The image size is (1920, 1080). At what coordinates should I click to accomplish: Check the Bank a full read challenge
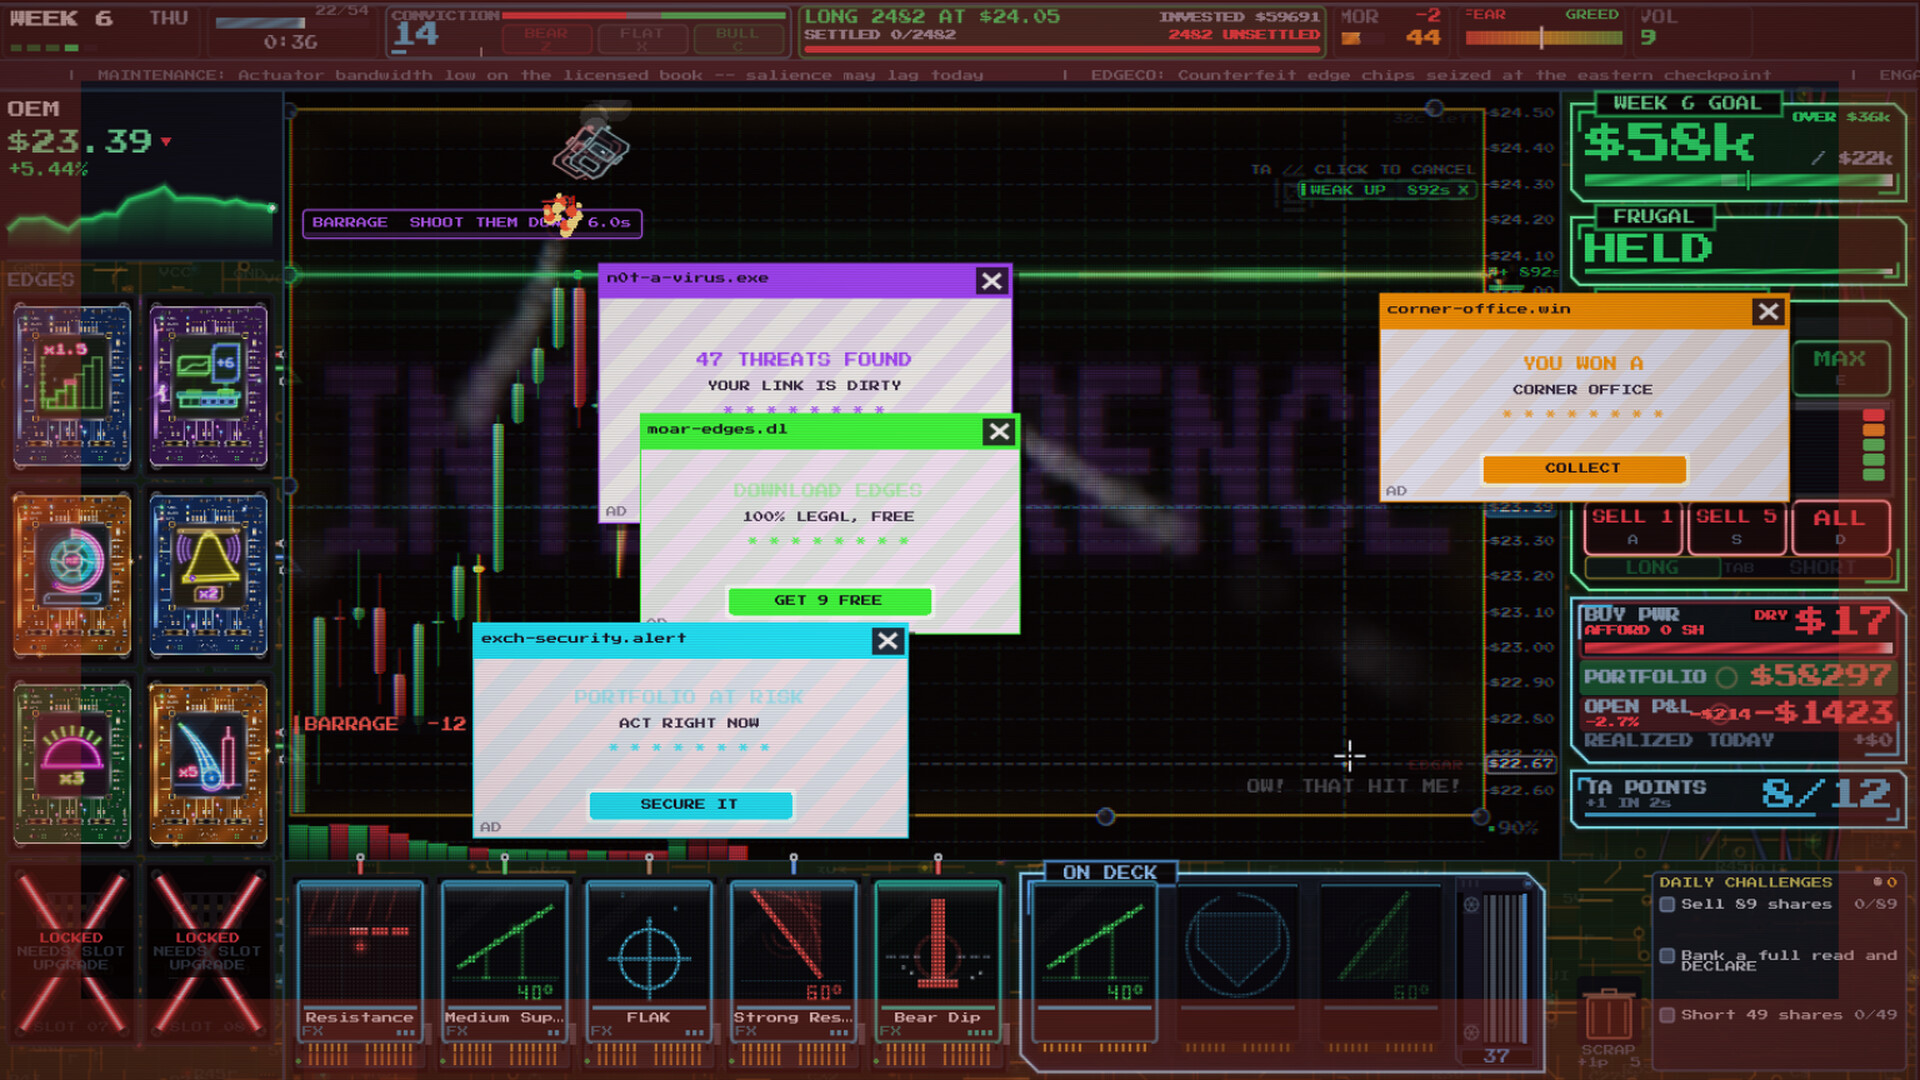coord(1668,956)
